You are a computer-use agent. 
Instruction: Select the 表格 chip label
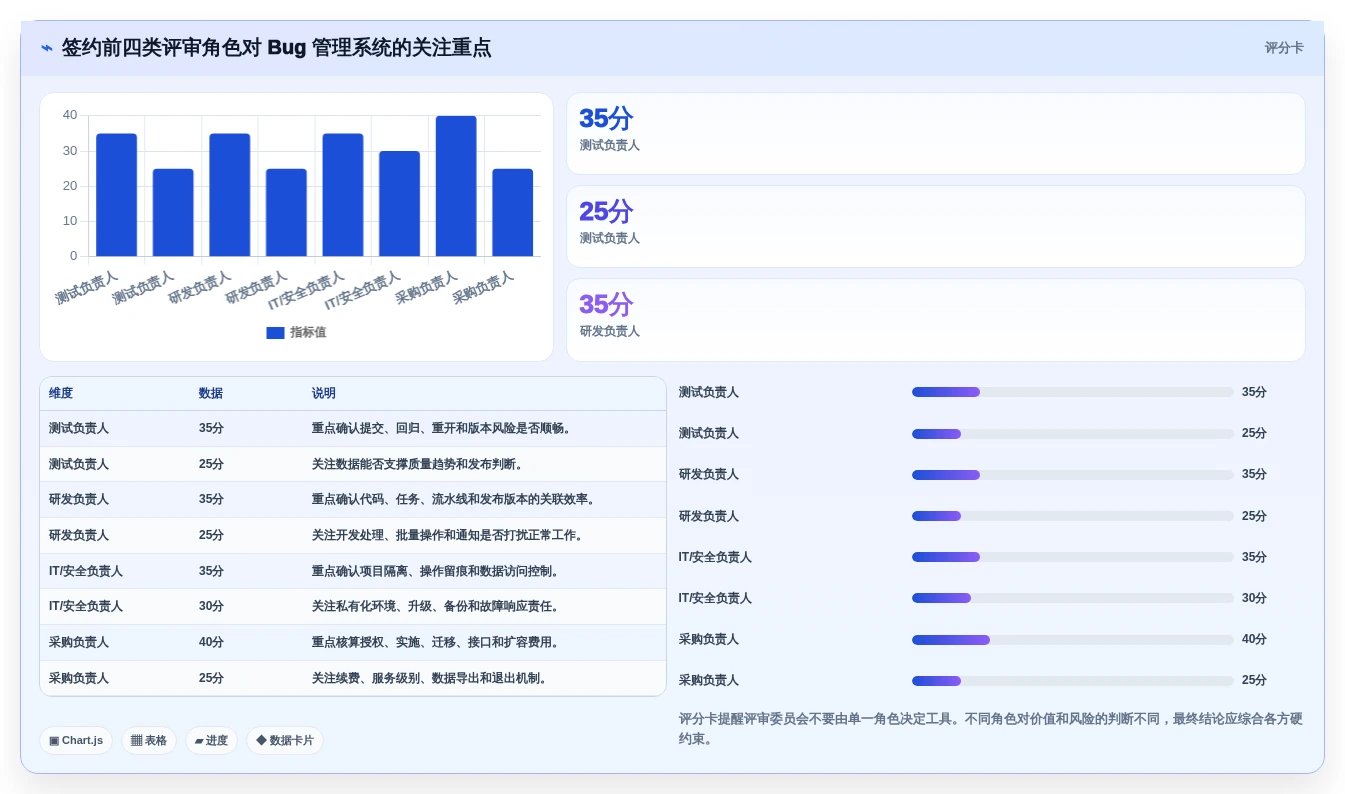(x=156, y=741)
